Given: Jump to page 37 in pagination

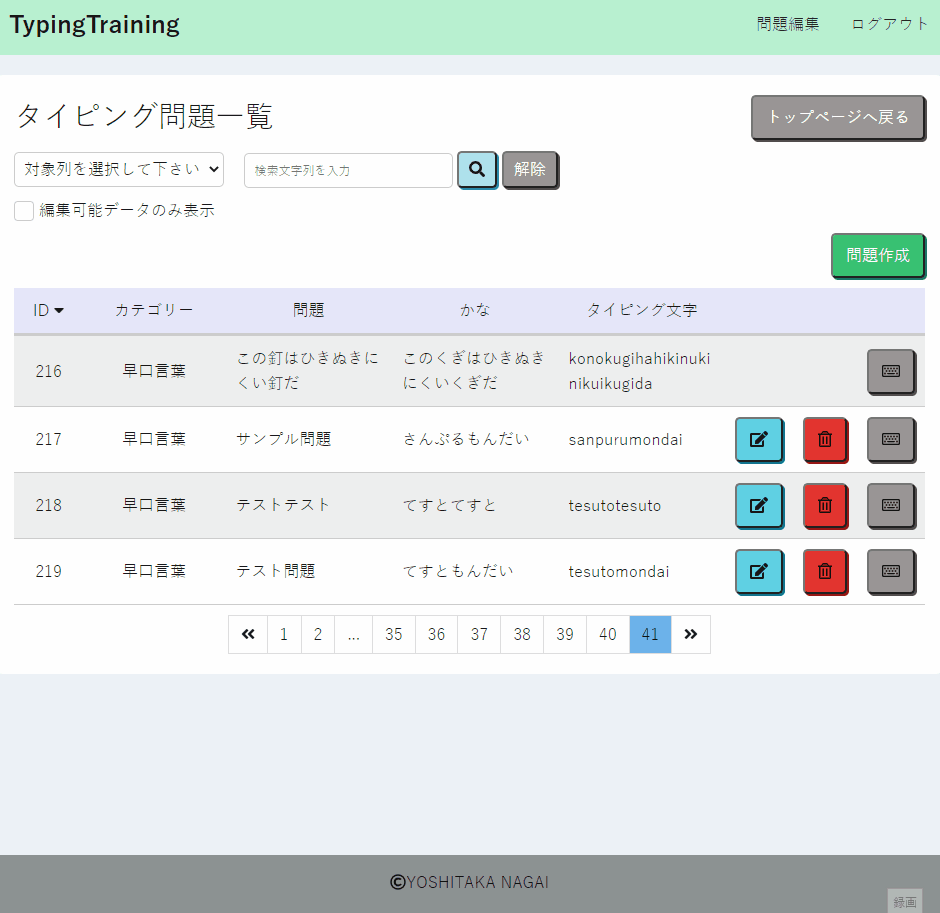Looking at the screenshot, I should tap(479, 634).
